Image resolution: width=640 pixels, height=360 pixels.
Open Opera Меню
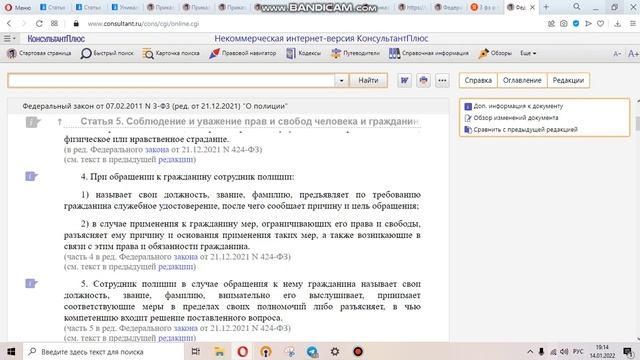(x=18, y=7)
